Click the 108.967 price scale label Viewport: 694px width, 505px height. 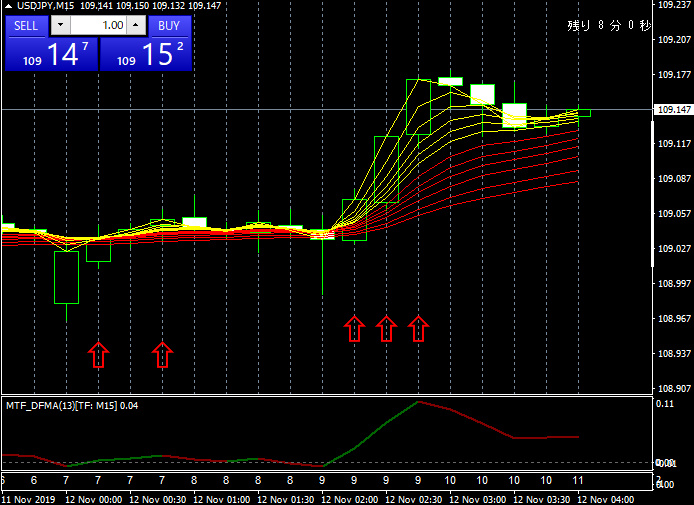674,318
